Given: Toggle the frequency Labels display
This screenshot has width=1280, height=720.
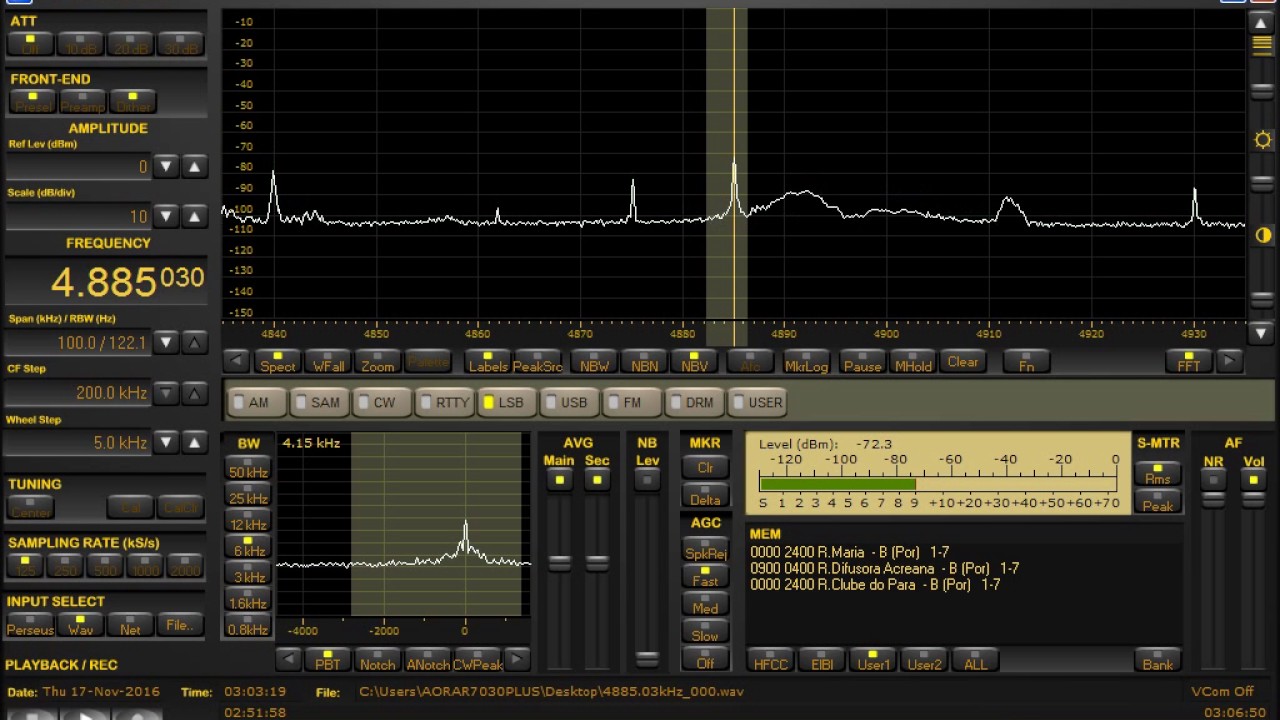Looking at the screenshot, I should pos(488,362).
